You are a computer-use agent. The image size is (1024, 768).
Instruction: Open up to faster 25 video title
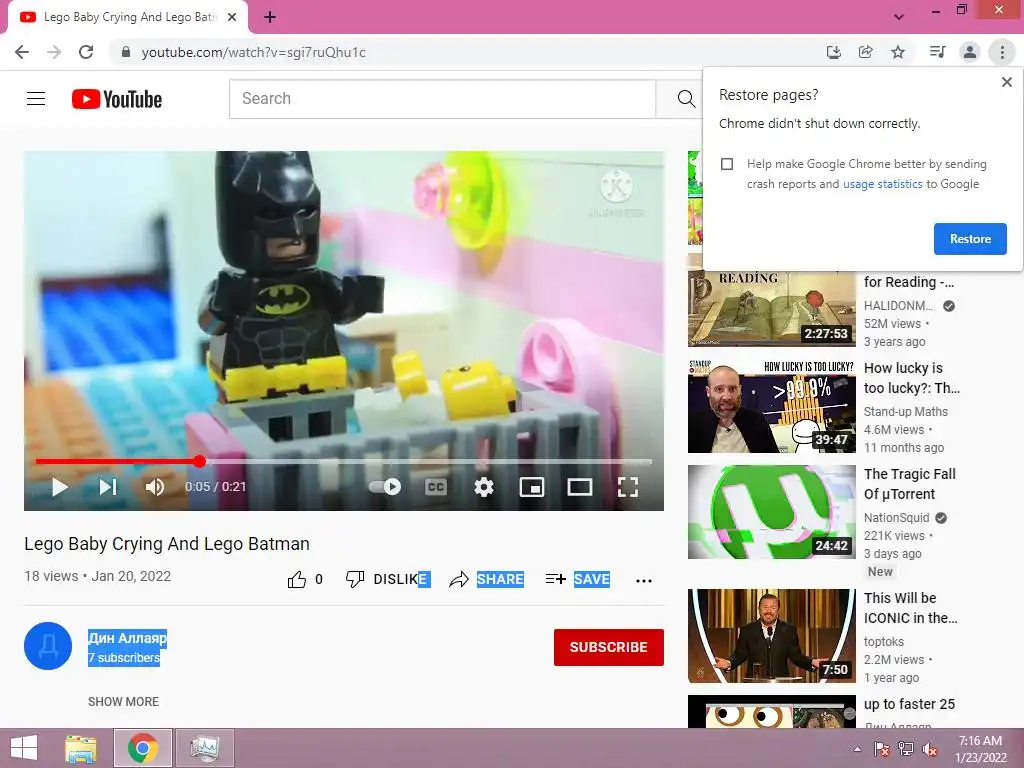click(909, 705)
